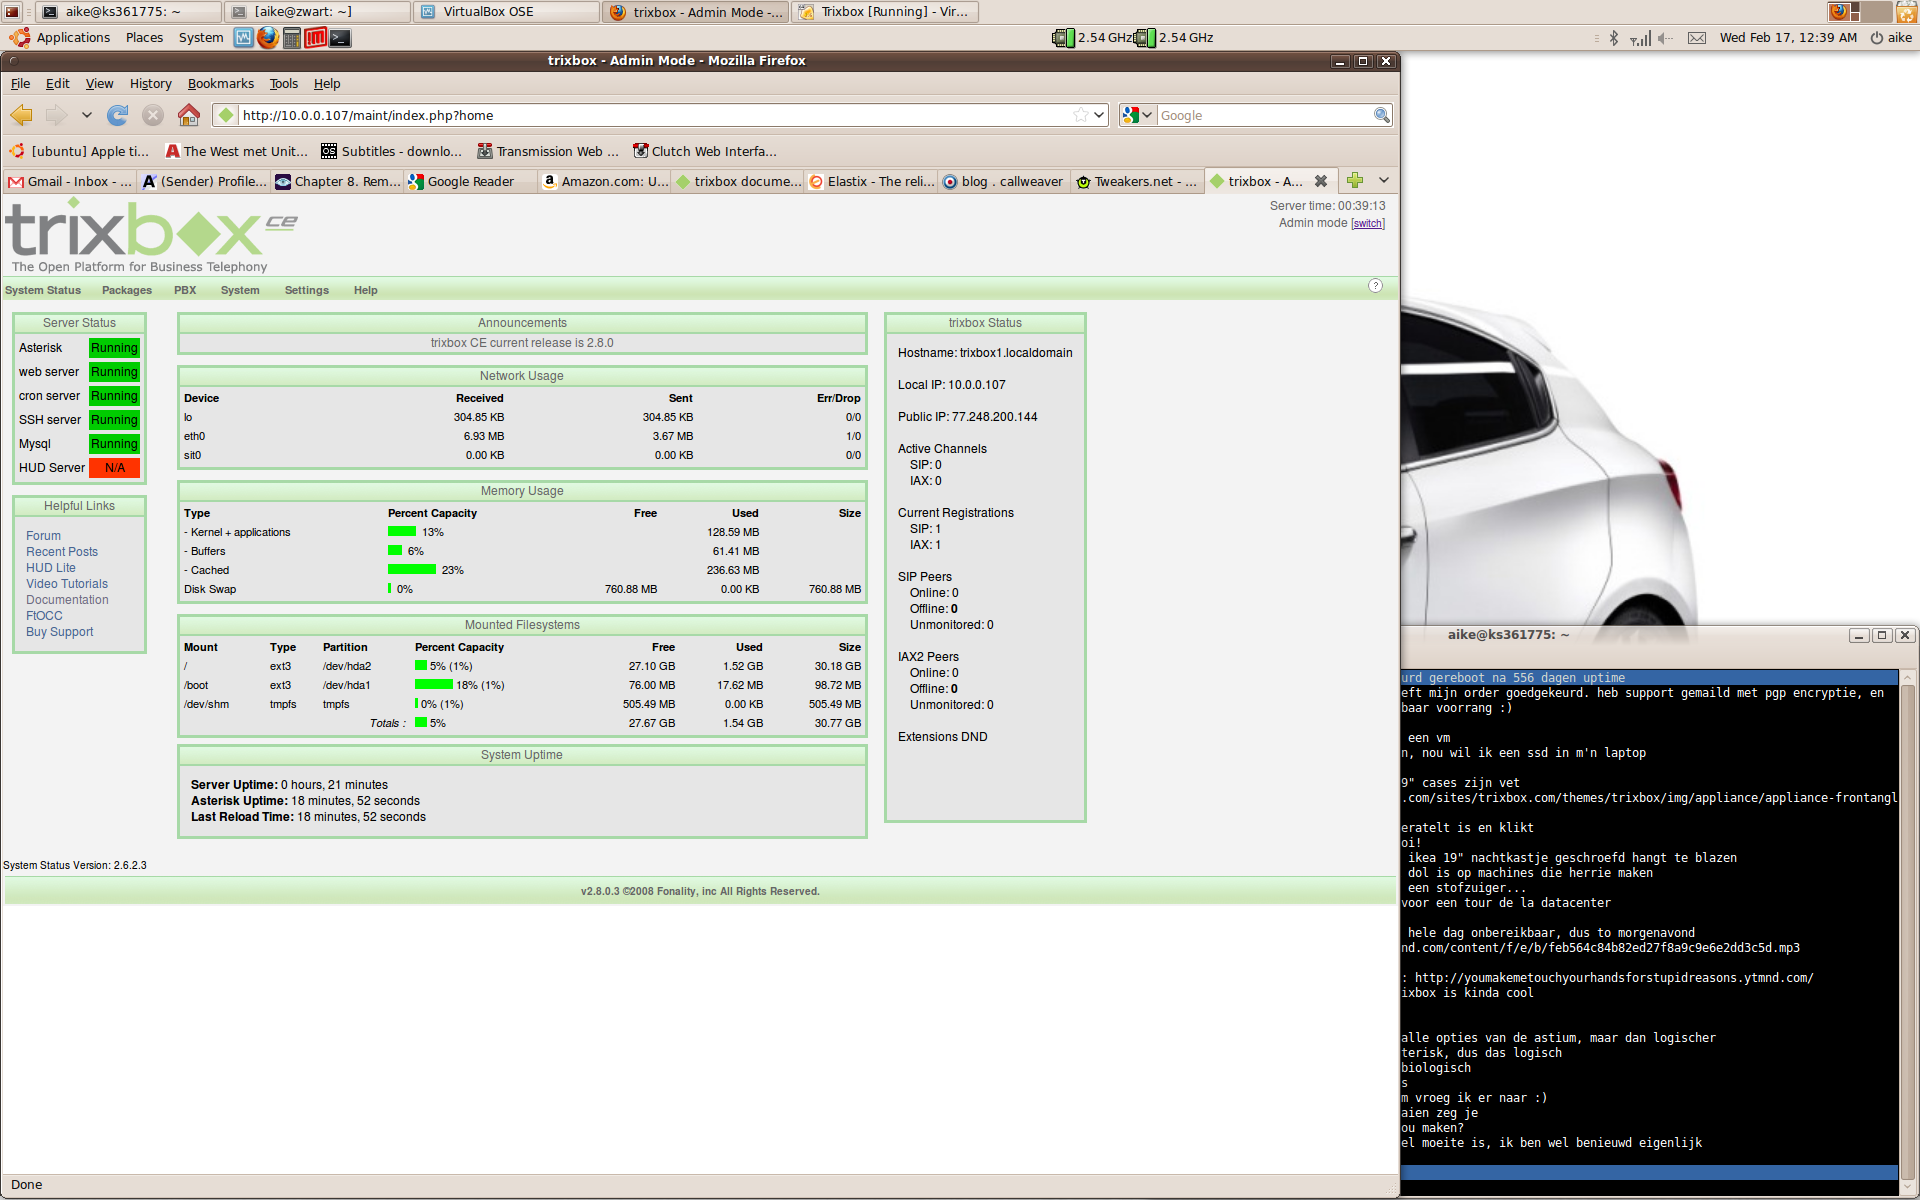Open the GNOME Places menu
This screenshot has height=1200, width=1920.
pyautogui.click(x=144, y=38)
